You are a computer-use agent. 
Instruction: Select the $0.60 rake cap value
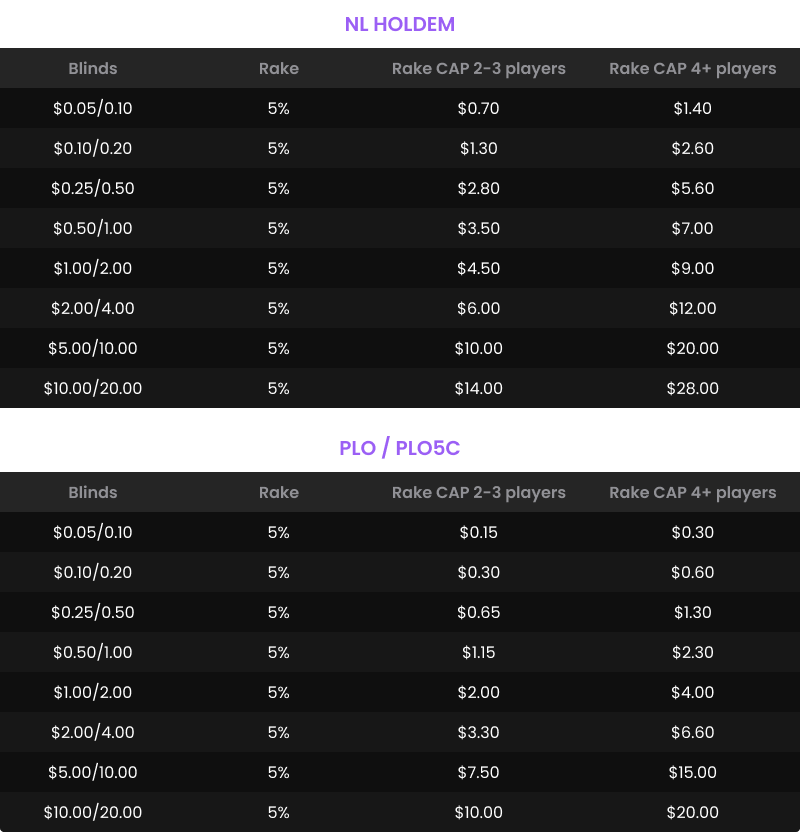click(x=692, y=573)
